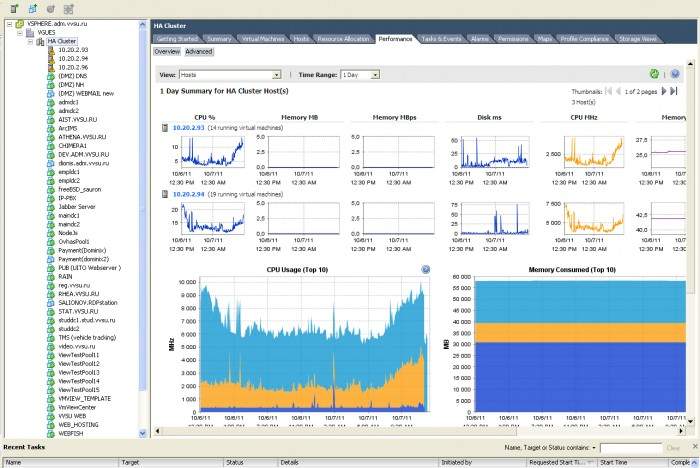Screen dimensions: 700x468
Task: Click the Recent Tasks filter text field
Action: 630,448
